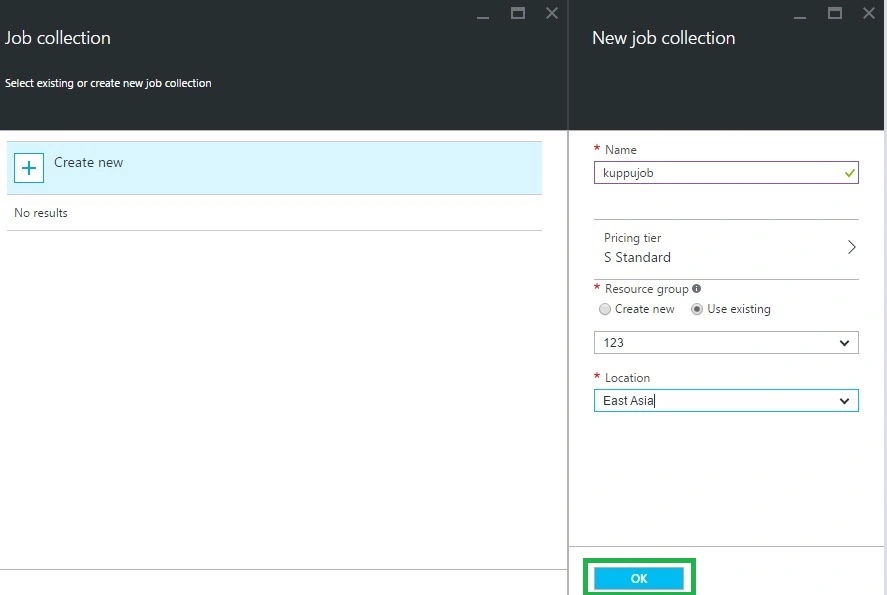Select the Use existing radio button

(697, 309)
